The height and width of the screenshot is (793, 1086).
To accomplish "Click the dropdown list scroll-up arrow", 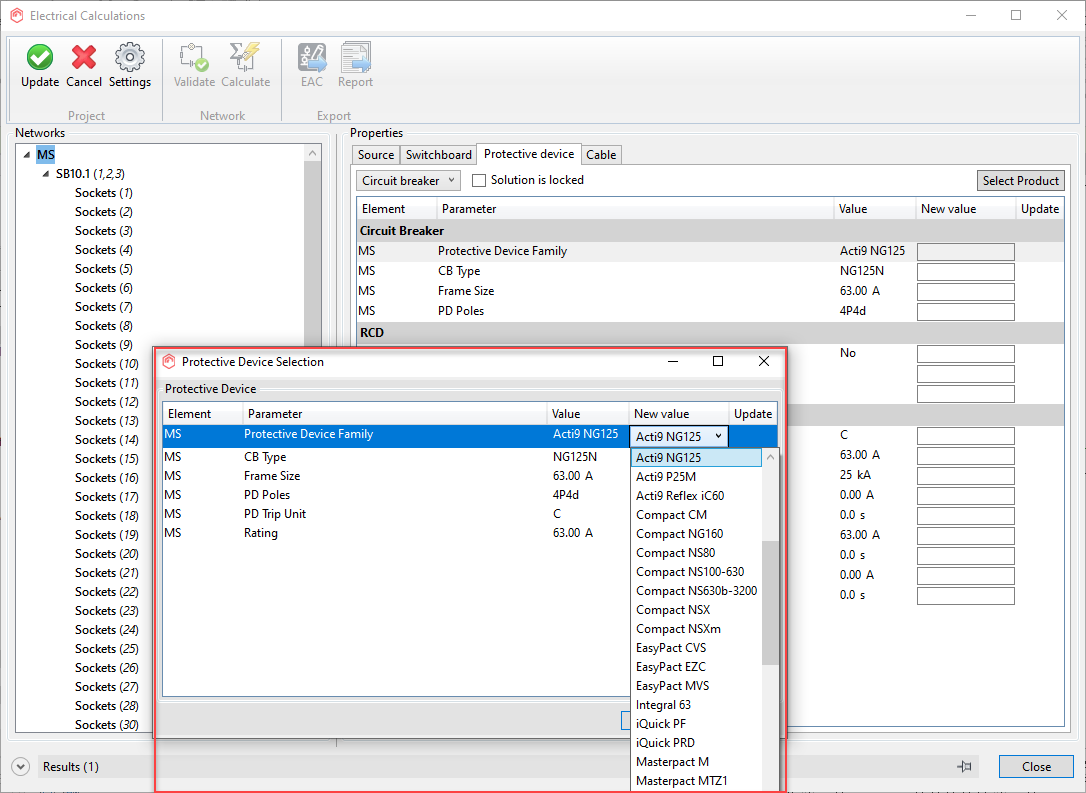I will pos(770,458).
